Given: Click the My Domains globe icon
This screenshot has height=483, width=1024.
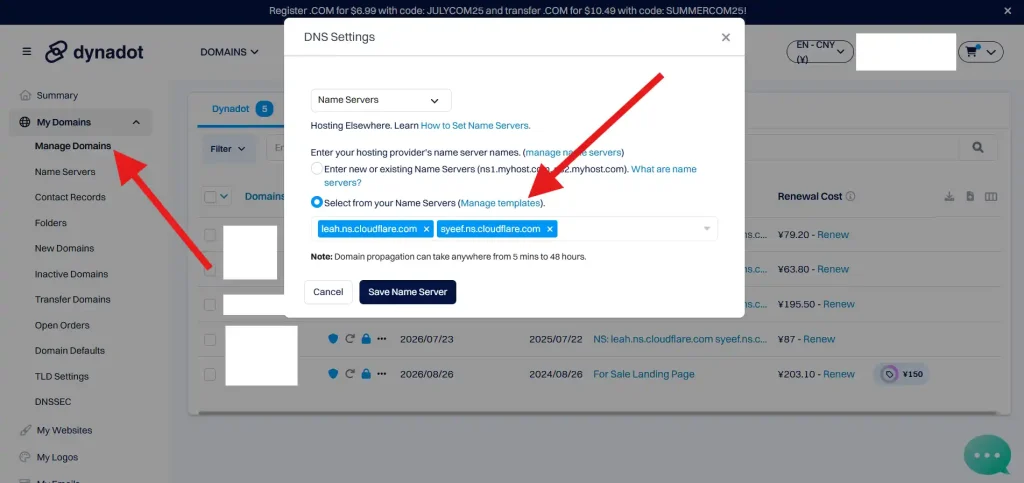Looking at the screenshot, I should (x=25, y=122).
